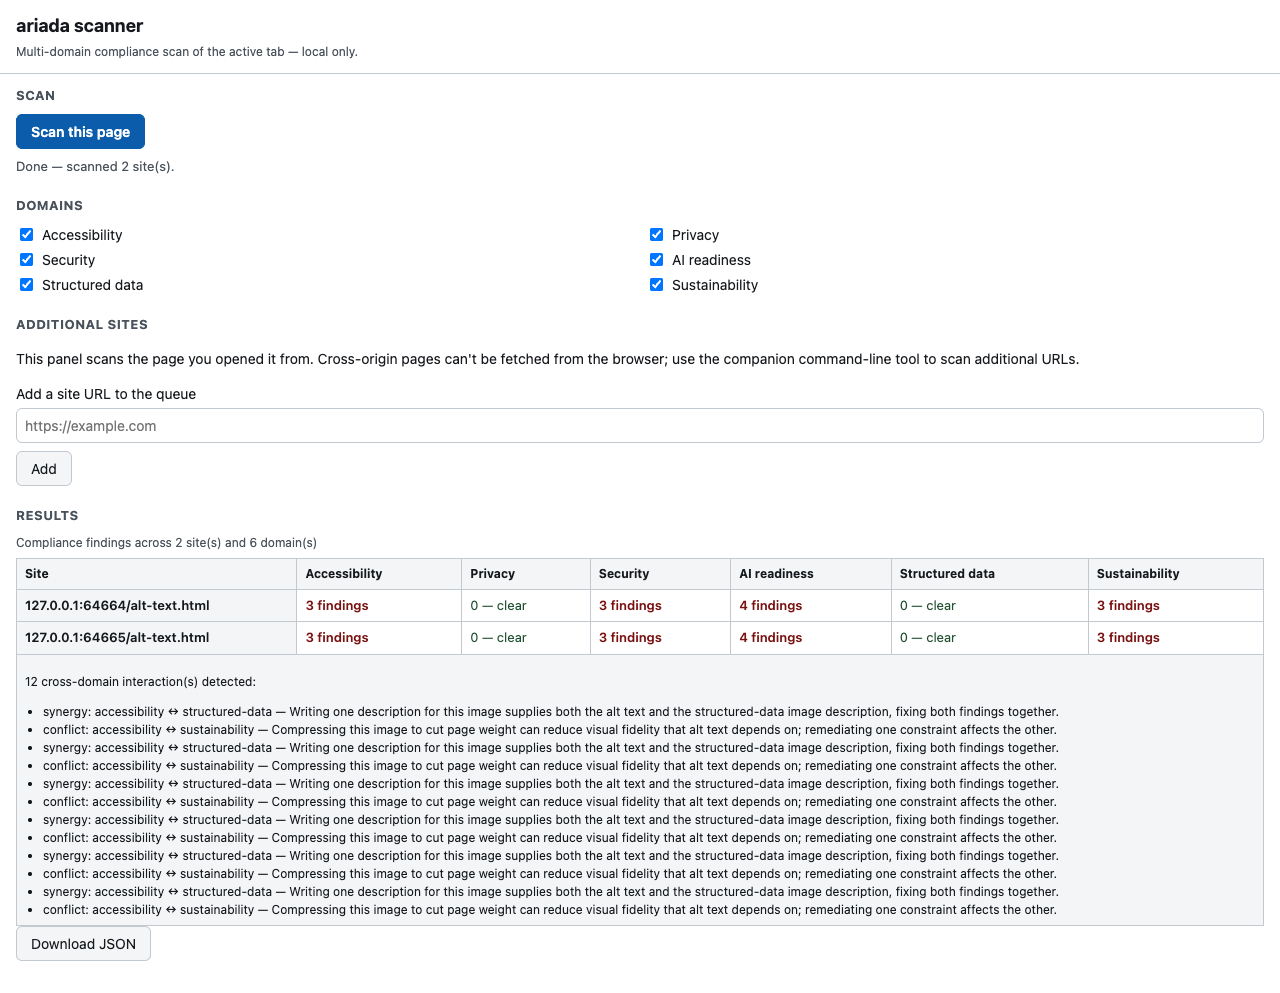
Task: Uncheck the AI readiness checkbox
Action: click(x=657, y=260)
